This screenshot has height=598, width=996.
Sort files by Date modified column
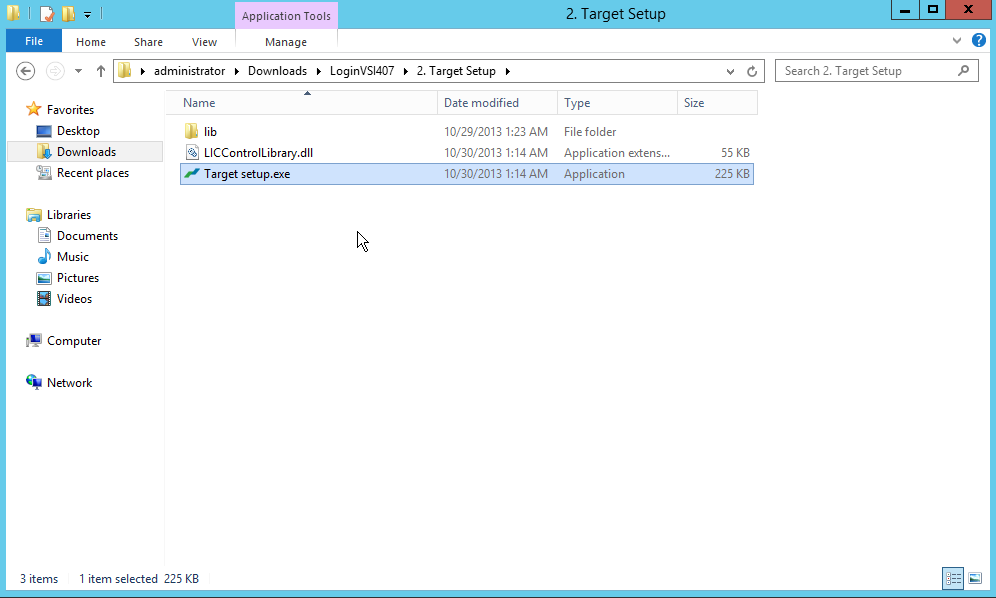pyautogui.click(x=497, y=102)
